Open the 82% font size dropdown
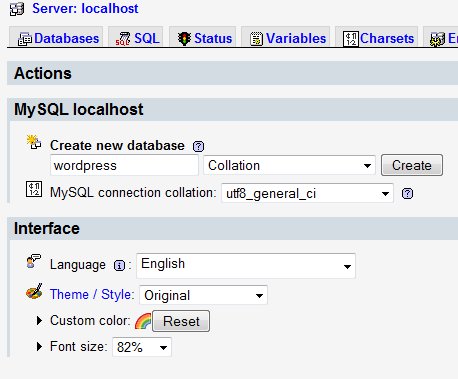This screenshot has height=379, width=458. [142, 347]
